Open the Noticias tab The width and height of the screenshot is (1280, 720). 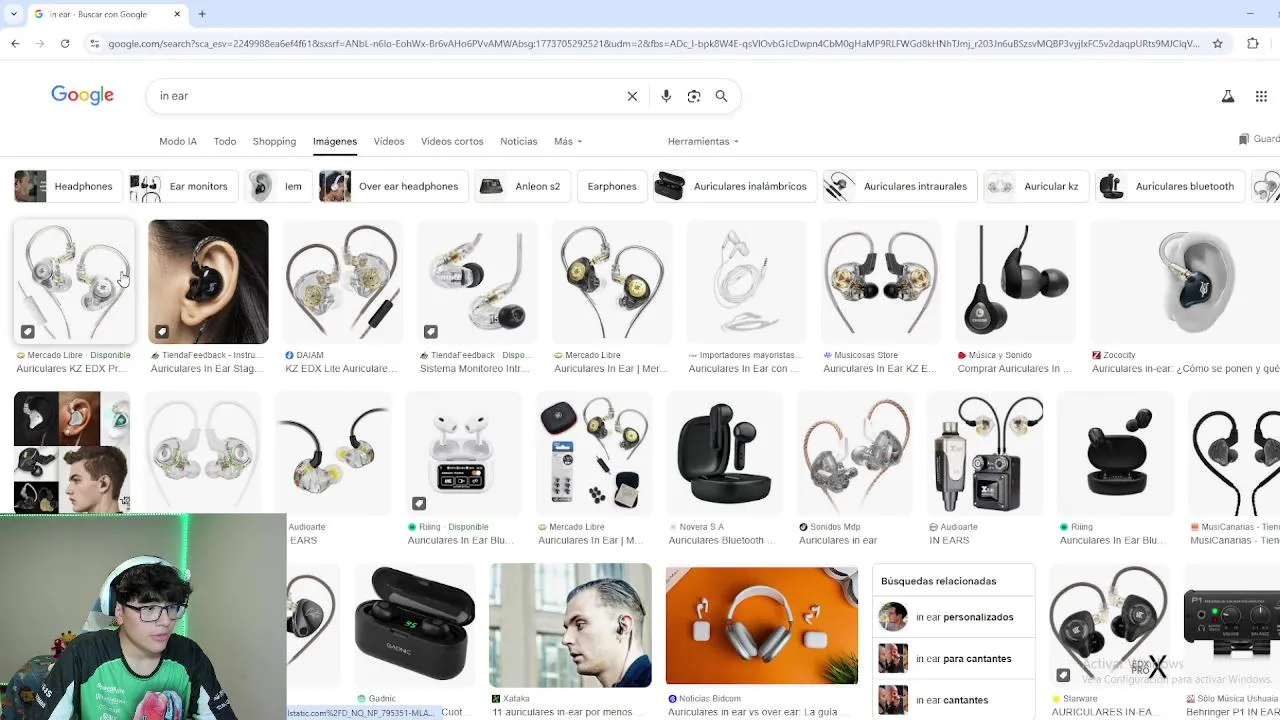(x=519, y=141)
